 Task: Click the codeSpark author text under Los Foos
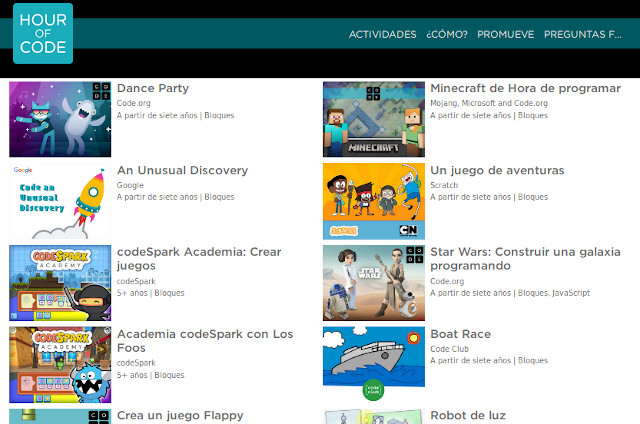tap(136, 363)
